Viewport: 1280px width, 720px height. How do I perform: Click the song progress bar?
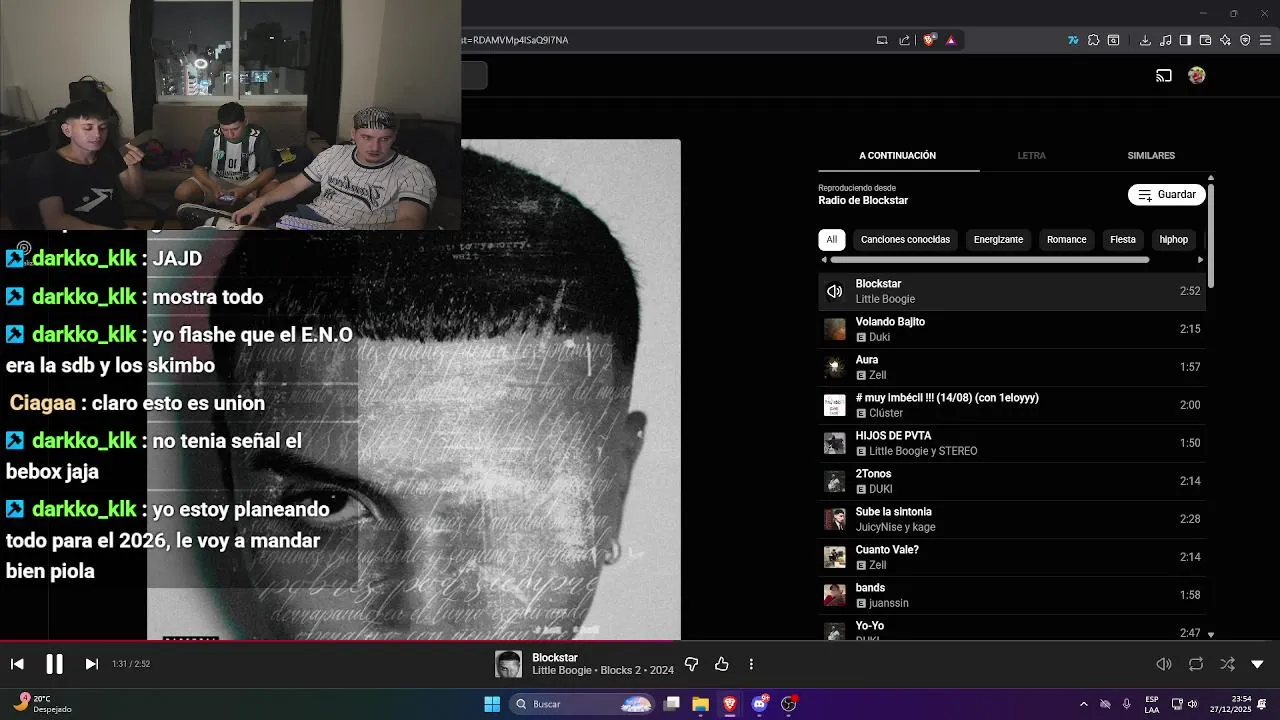pyautogui.click(x=640, y=641)
